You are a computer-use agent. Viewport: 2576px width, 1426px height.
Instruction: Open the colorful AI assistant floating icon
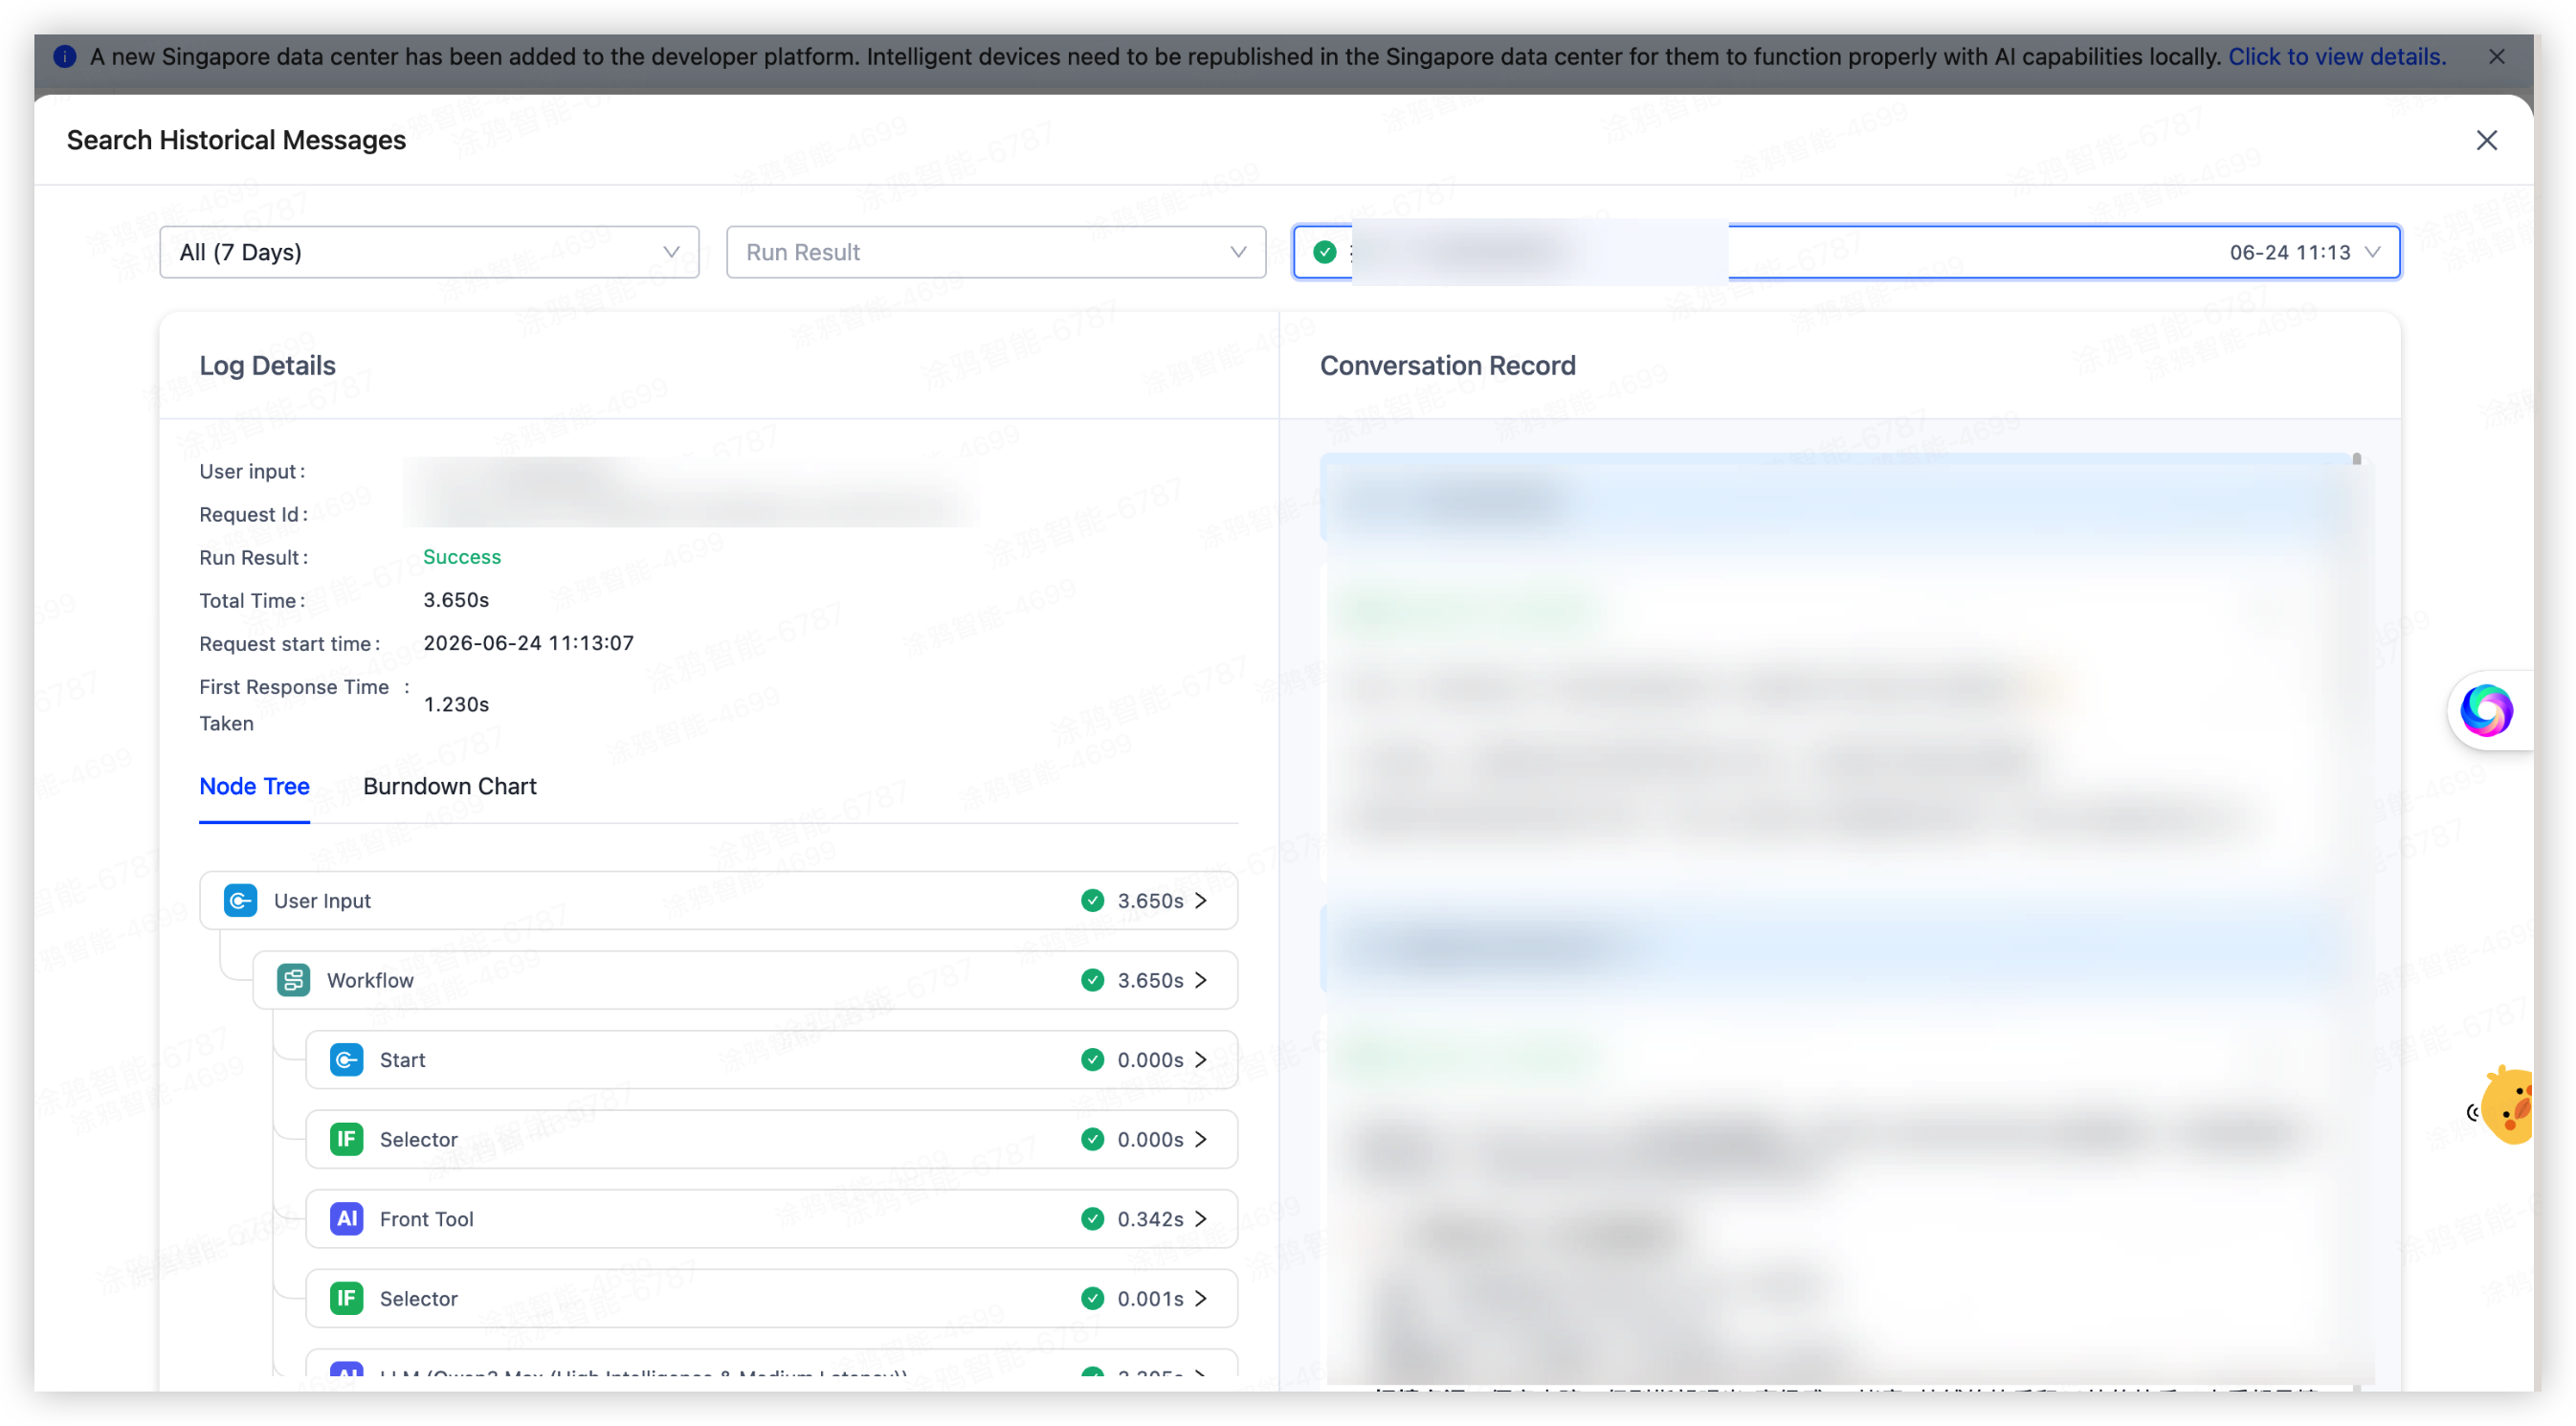(x=2486, y=710)
